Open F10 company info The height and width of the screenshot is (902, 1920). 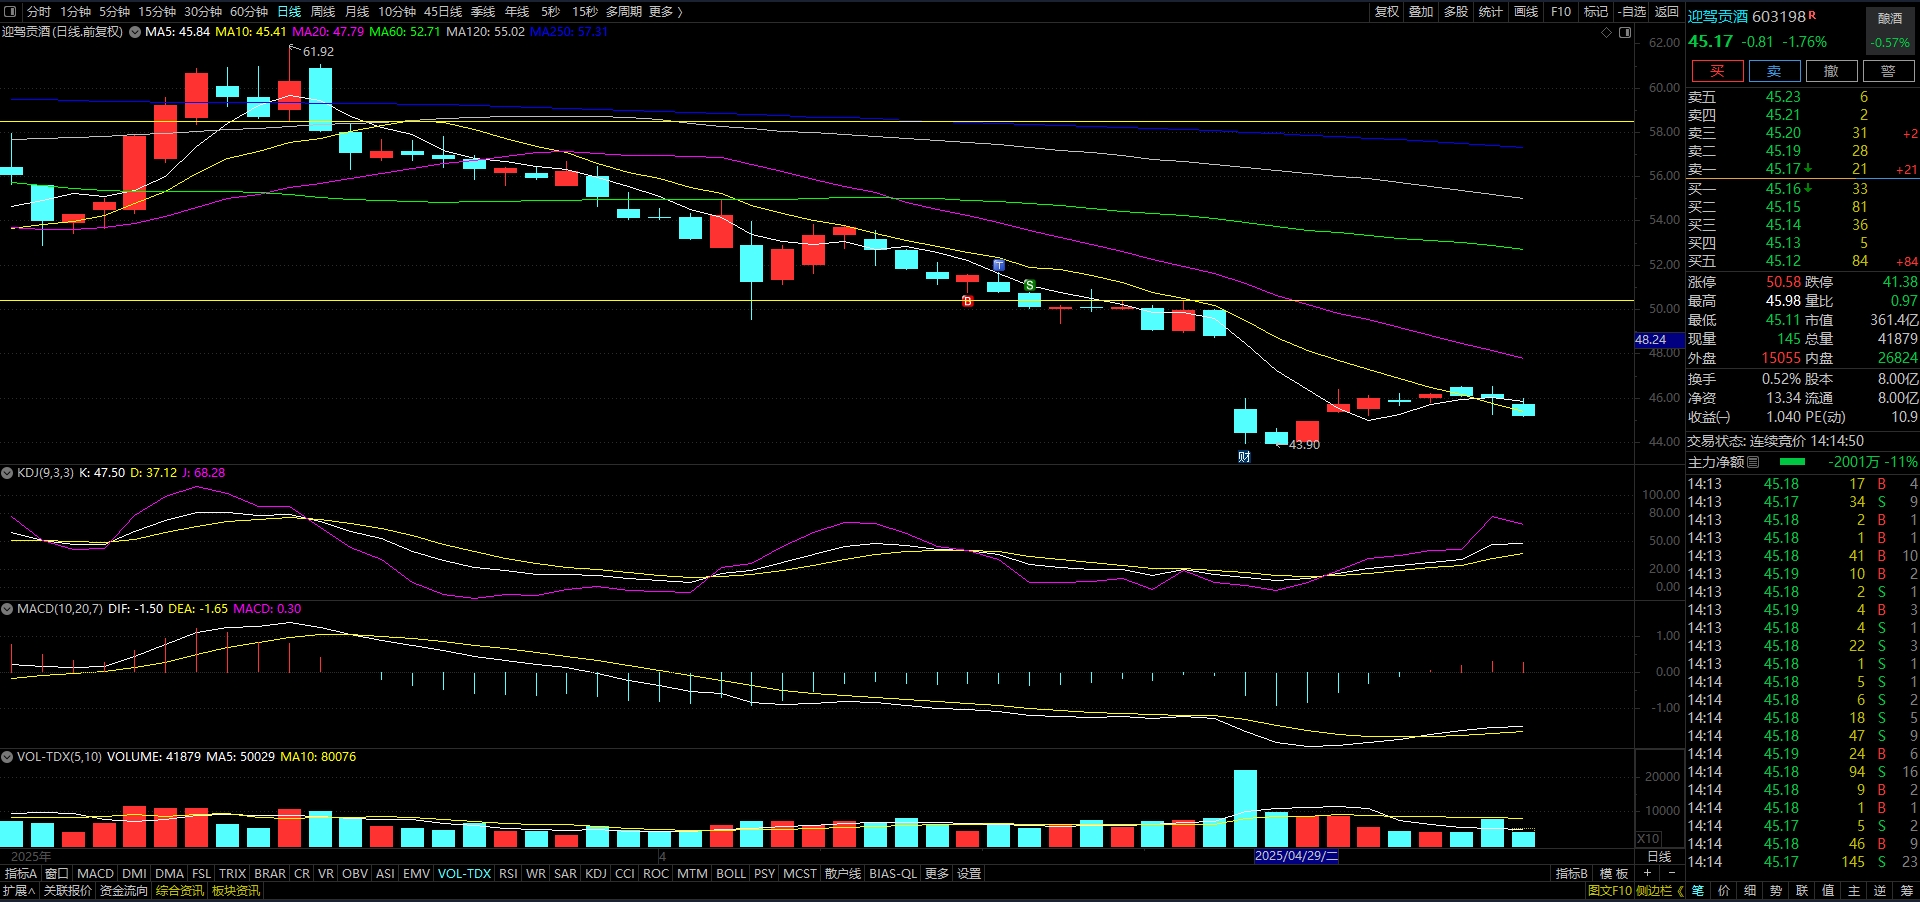tap(1561, 11)
